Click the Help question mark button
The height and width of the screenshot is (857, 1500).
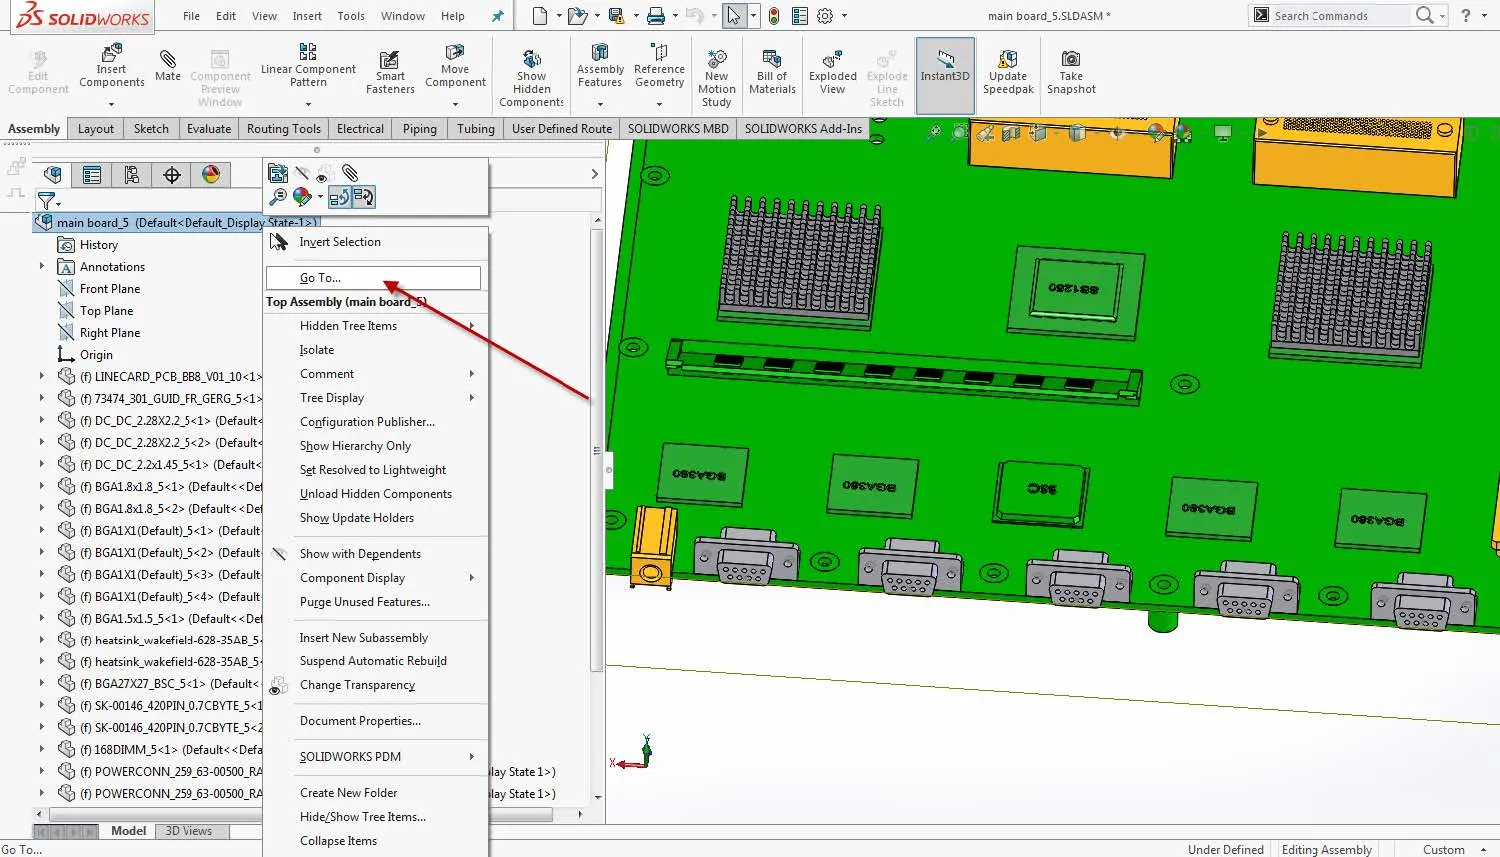pyautogui.click(x=1466, y=15)
